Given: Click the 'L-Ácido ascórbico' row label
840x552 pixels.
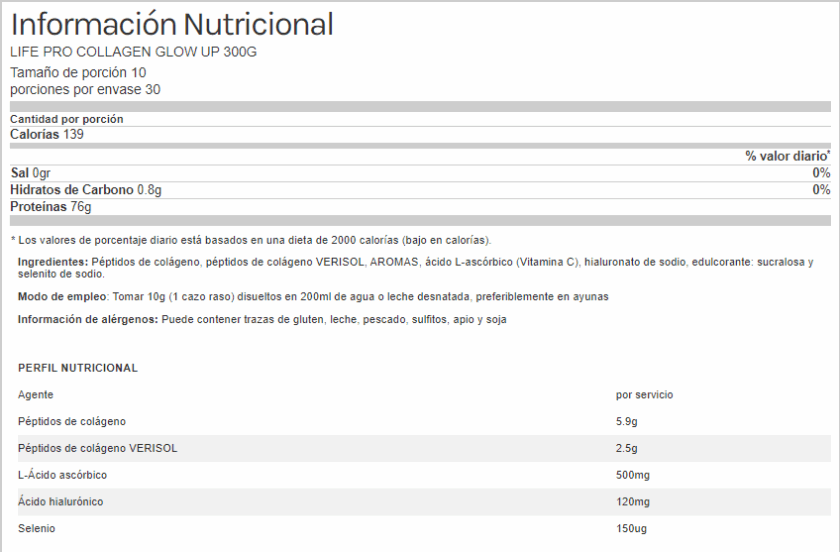Looking at the screenshot, I should (x=62, y=474).
